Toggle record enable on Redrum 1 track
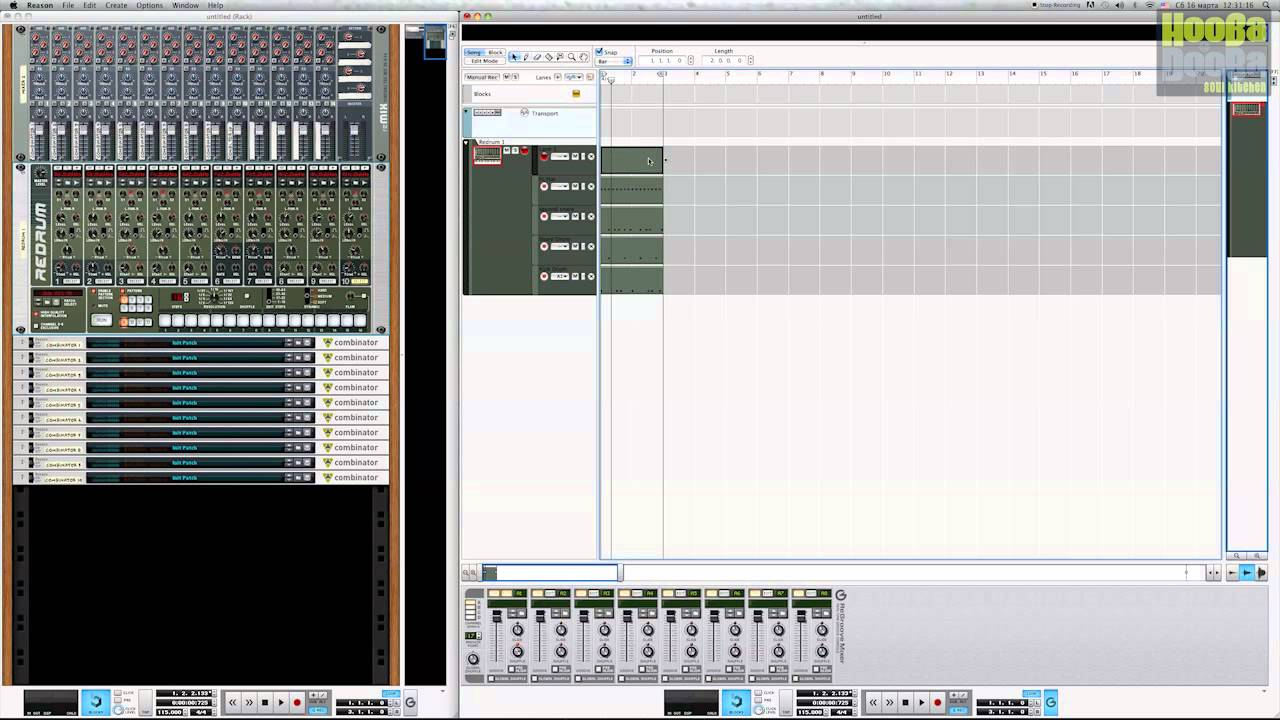The height and width of the screenshot is (720, 1280). point(524,151)
